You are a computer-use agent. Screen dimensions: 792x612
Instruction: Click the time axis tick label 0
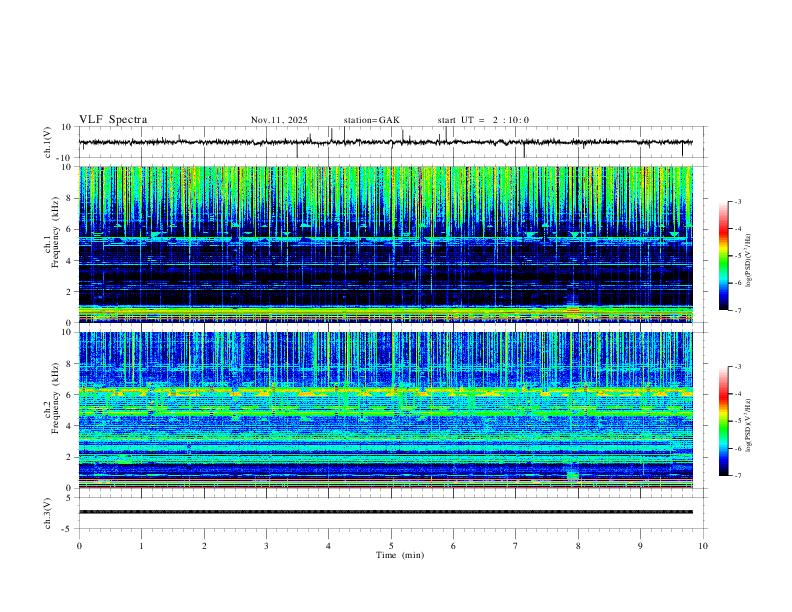coord(79,546)
